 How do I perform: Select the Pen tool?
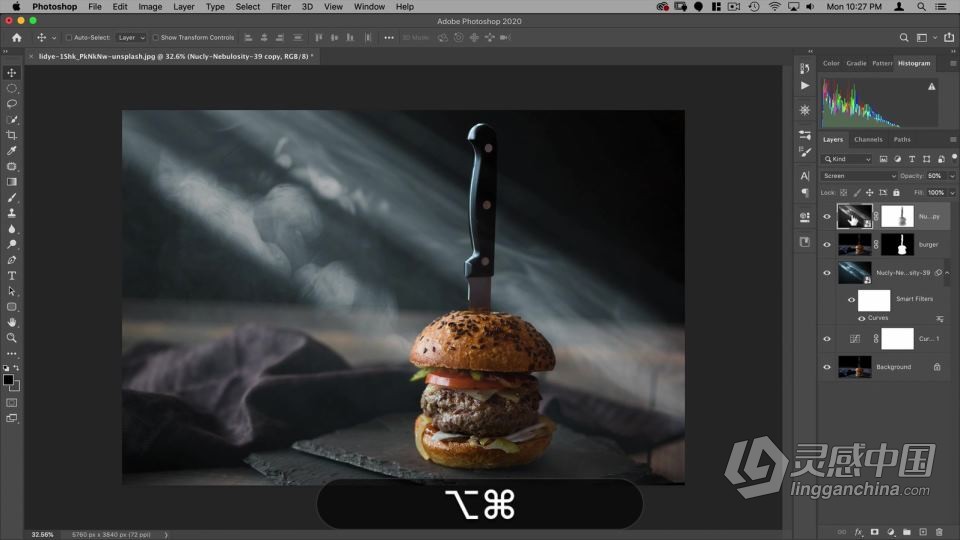(x=12, y=260)
